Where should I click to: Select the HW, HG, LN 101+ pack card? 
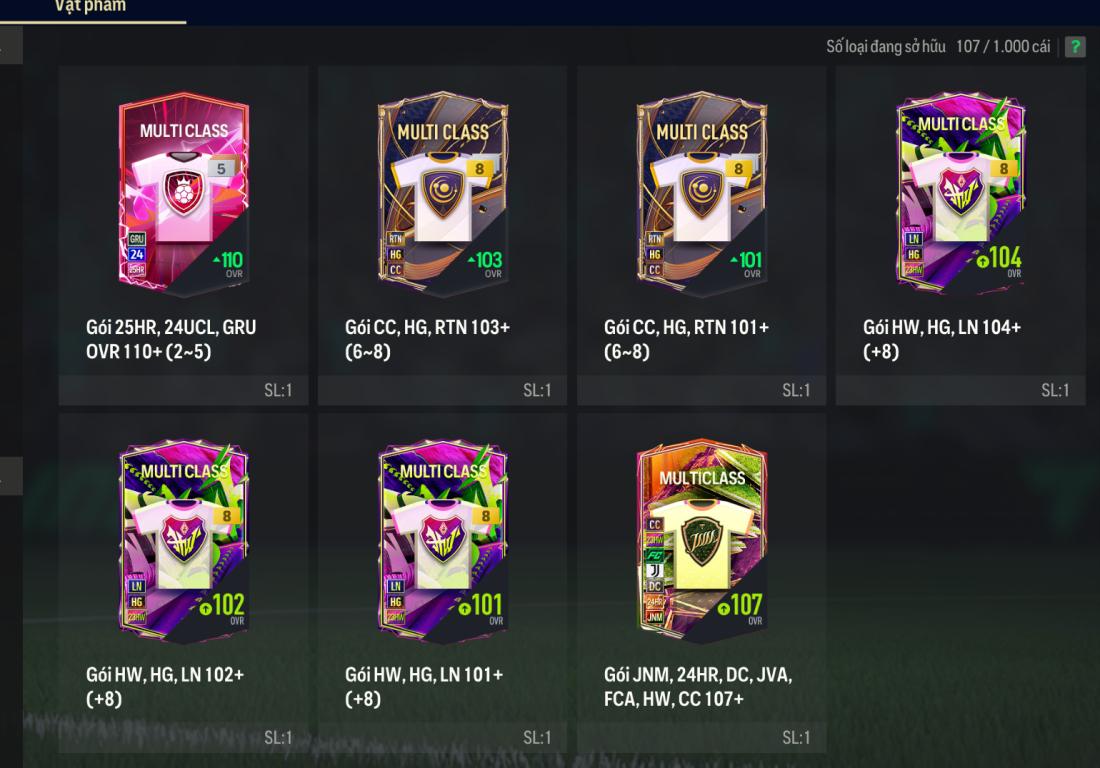[443, 583]
